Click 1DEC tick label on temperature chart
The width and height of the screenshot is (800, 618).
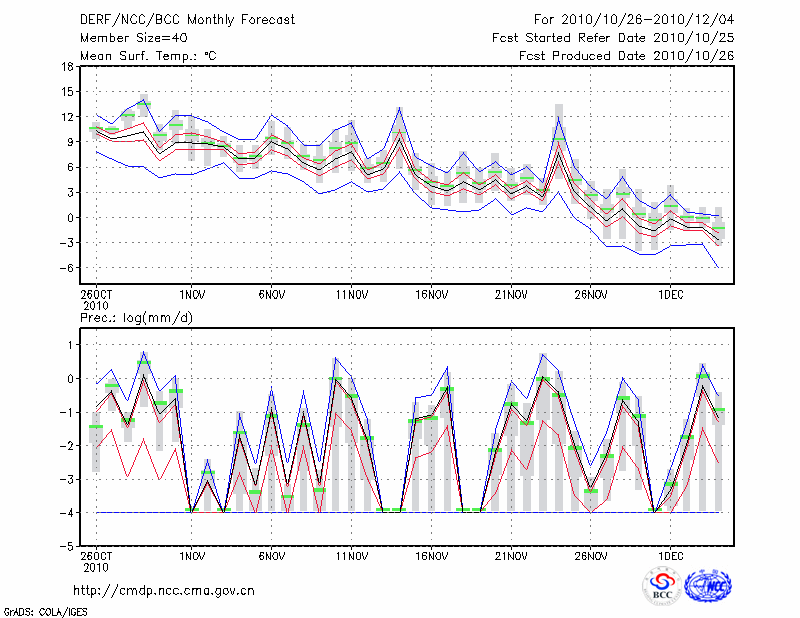670,296
